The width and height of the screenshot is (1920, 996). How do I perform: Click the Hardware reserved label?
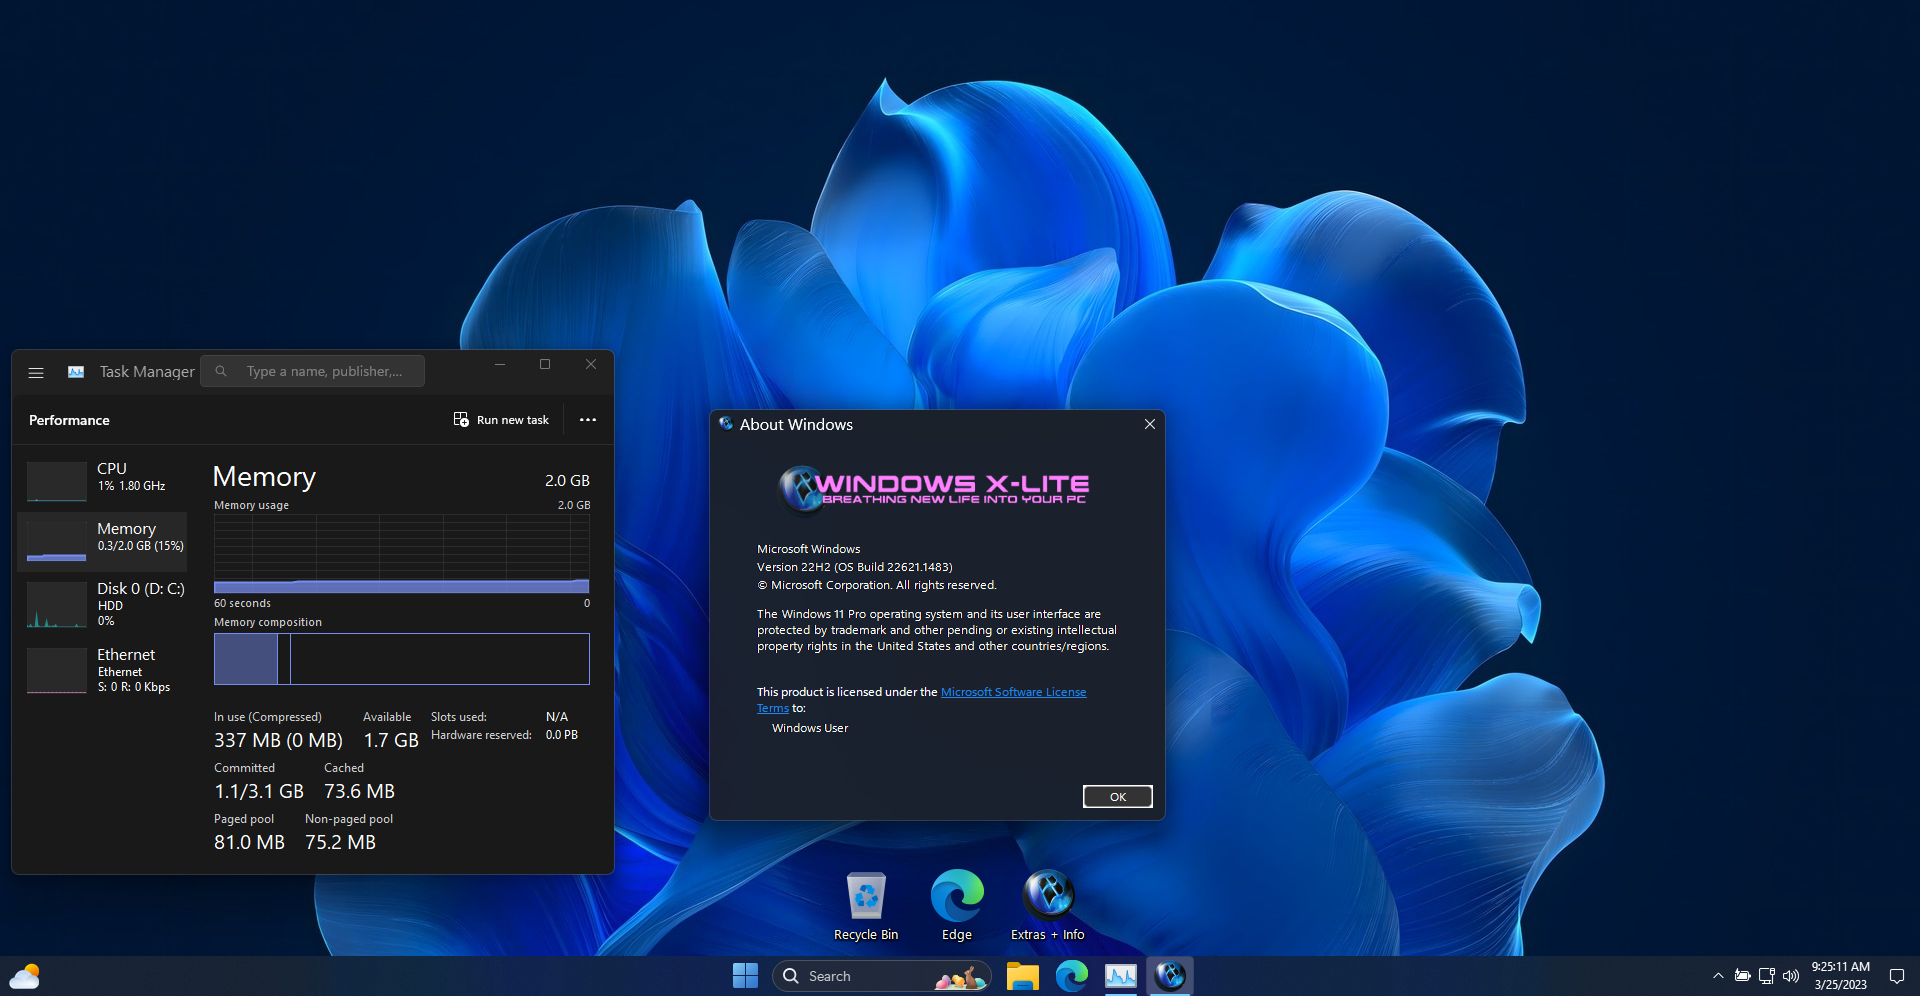coord(481,735)
